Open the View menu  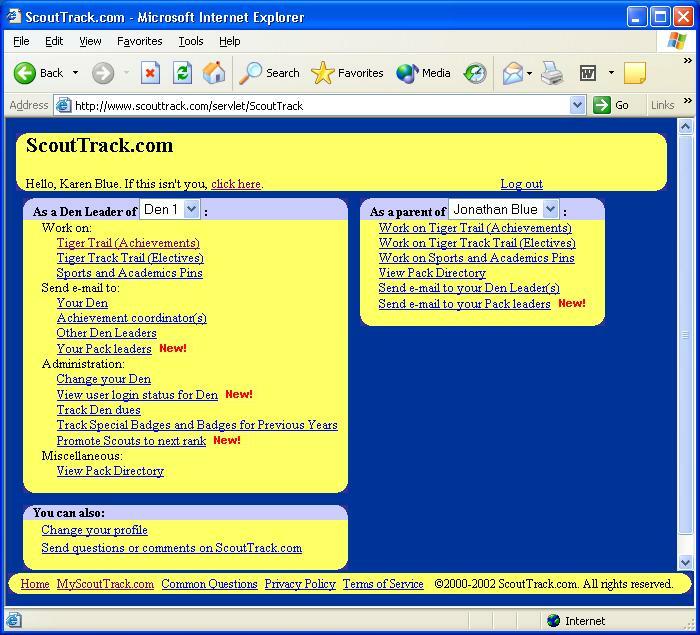coord(90,41)
